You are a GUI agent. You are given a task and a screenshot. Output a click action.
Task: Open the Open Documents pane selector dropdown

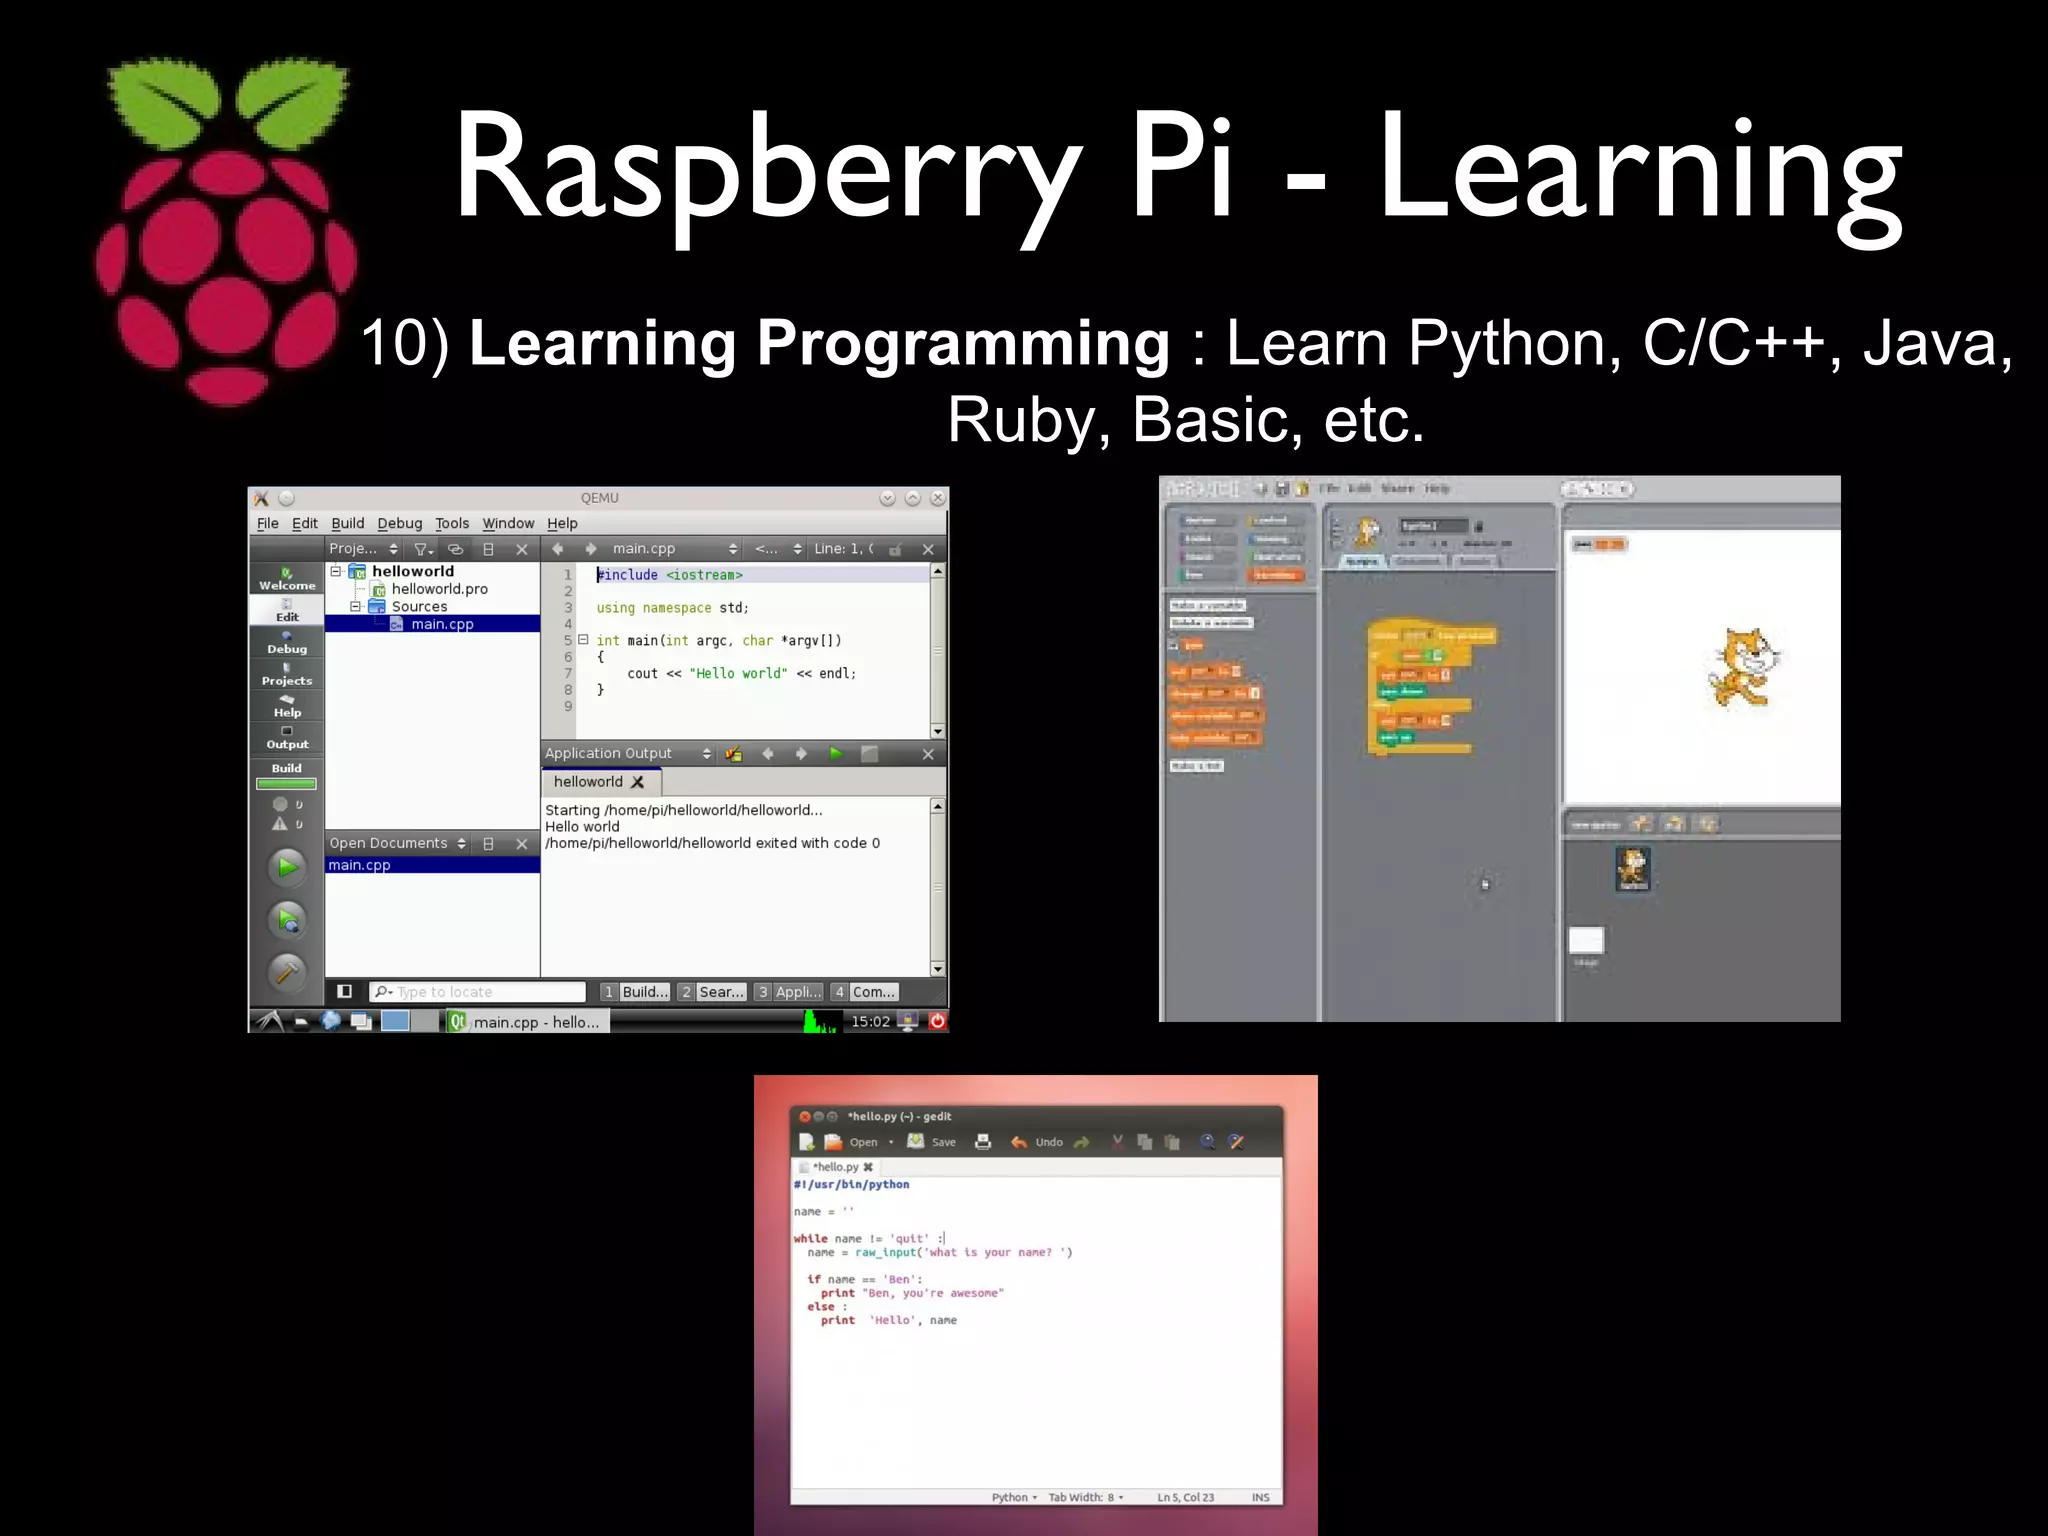(398, 843)
